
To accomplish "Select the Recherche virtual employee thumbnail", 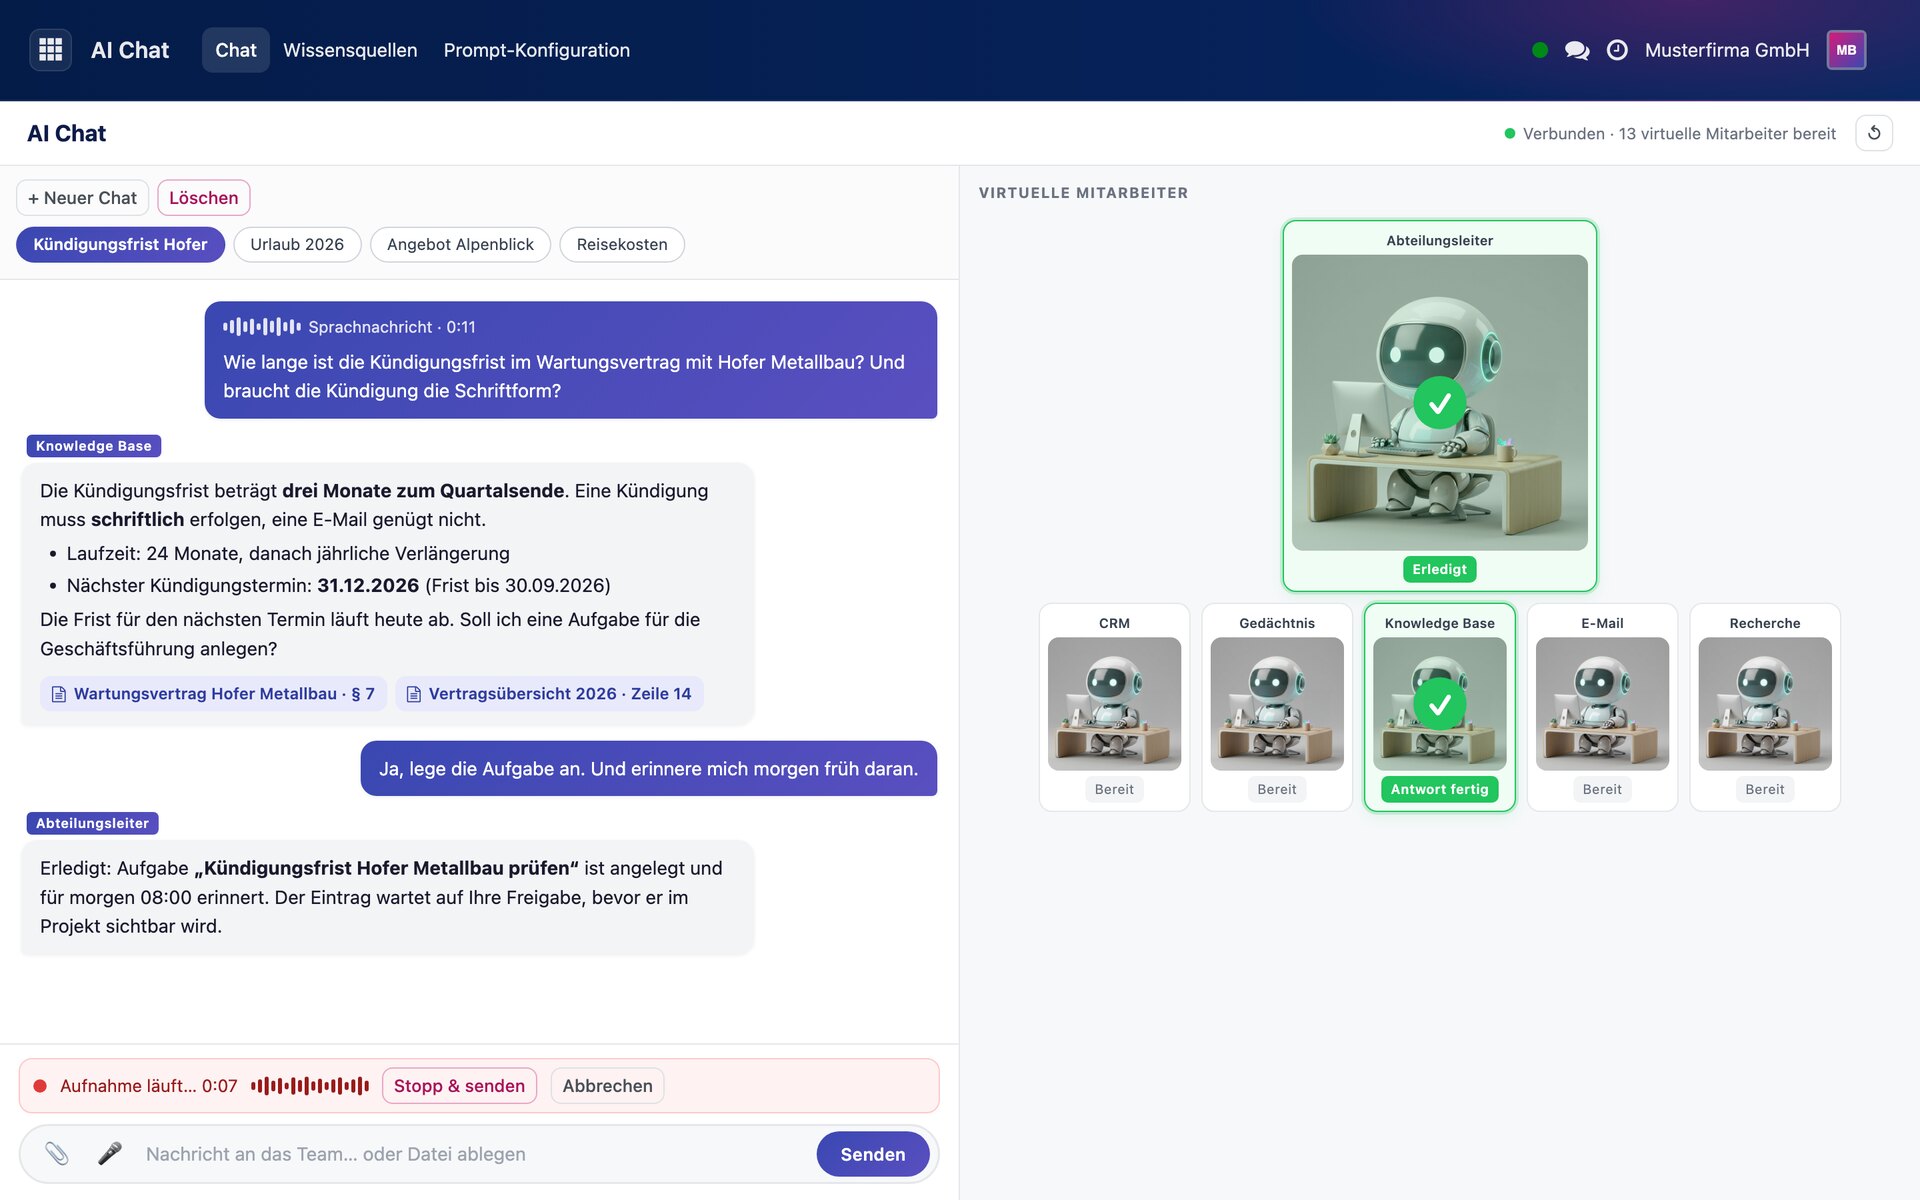I will 1765,704.
